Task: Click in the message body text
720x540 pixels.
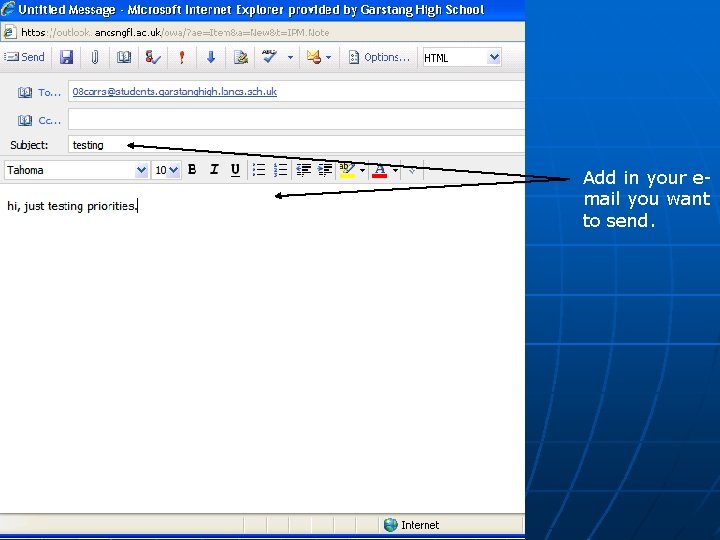Action: pyautogui.click(x=72, y=206)
